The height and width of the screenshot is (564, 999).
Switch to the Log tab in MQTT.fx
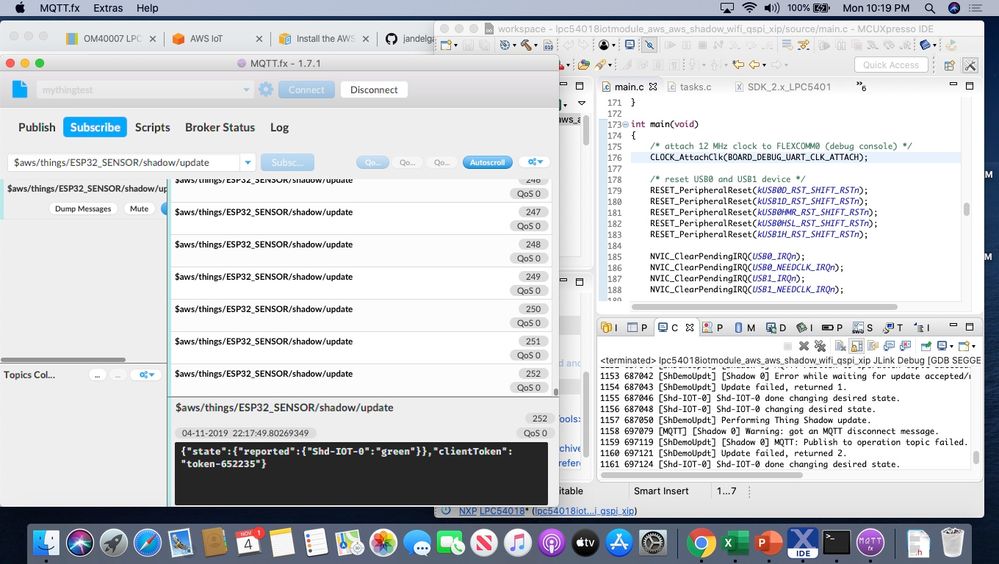[279, 127]
